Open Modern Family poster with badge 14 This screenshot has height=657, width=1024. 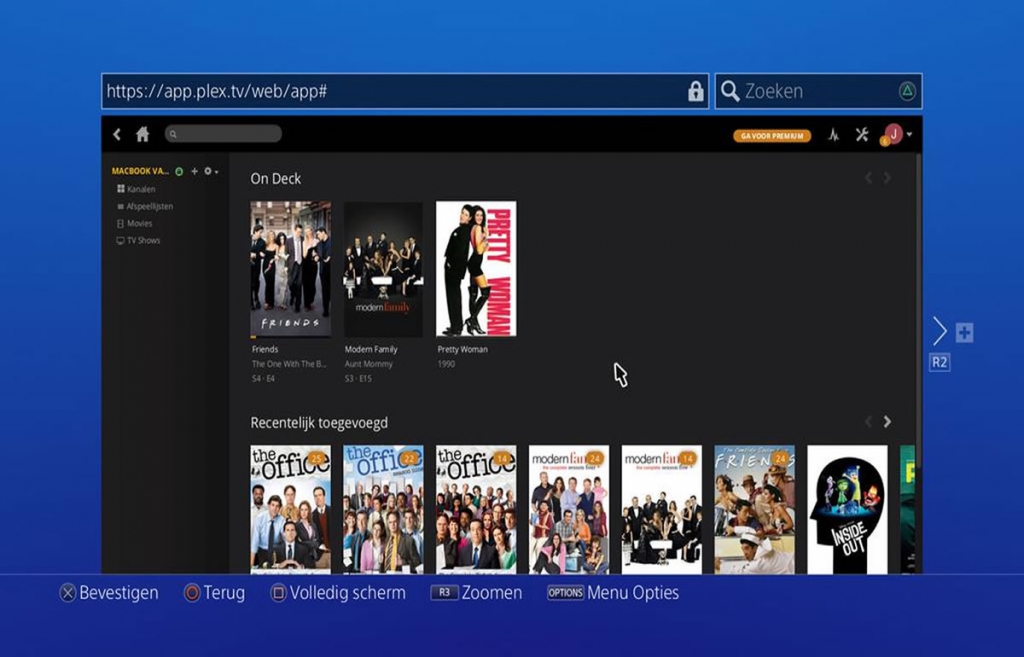662,509
